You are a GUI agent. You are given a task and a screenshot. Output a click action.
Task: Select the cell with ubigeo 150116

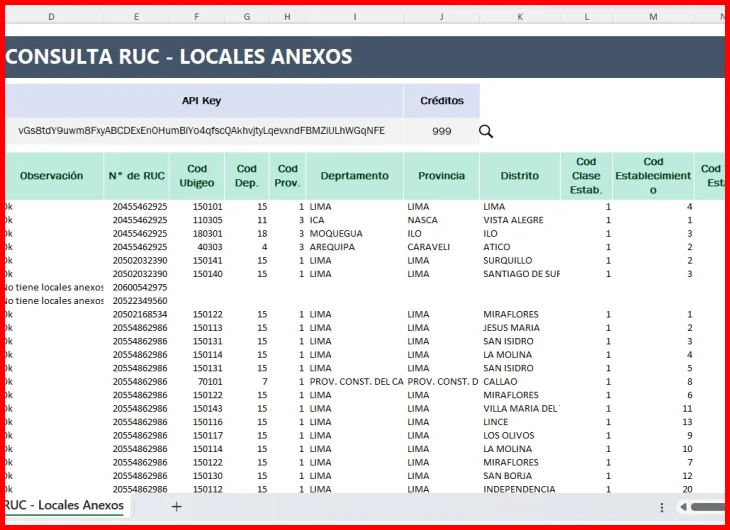tap(196, 422)
